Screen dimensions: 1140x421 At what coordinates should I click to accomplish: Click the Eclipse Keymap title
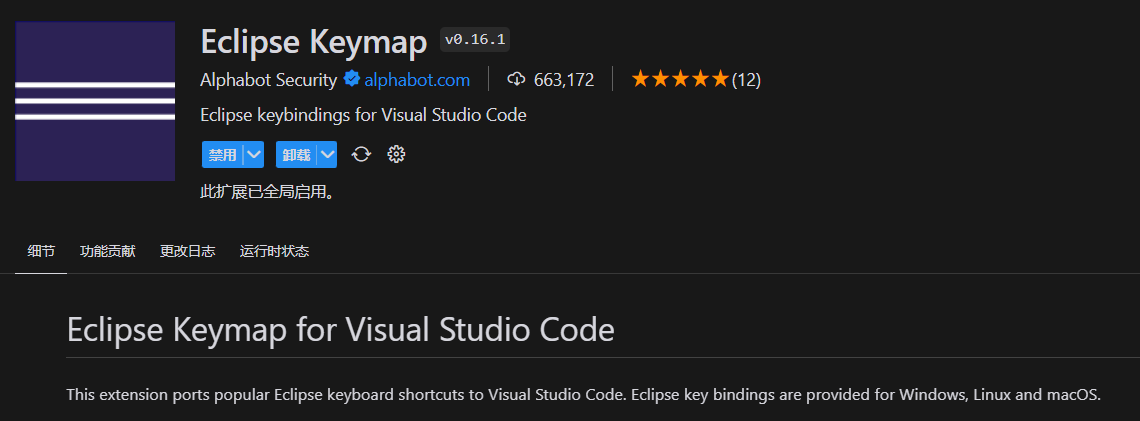pyautogui.click(x=314, y=42)
